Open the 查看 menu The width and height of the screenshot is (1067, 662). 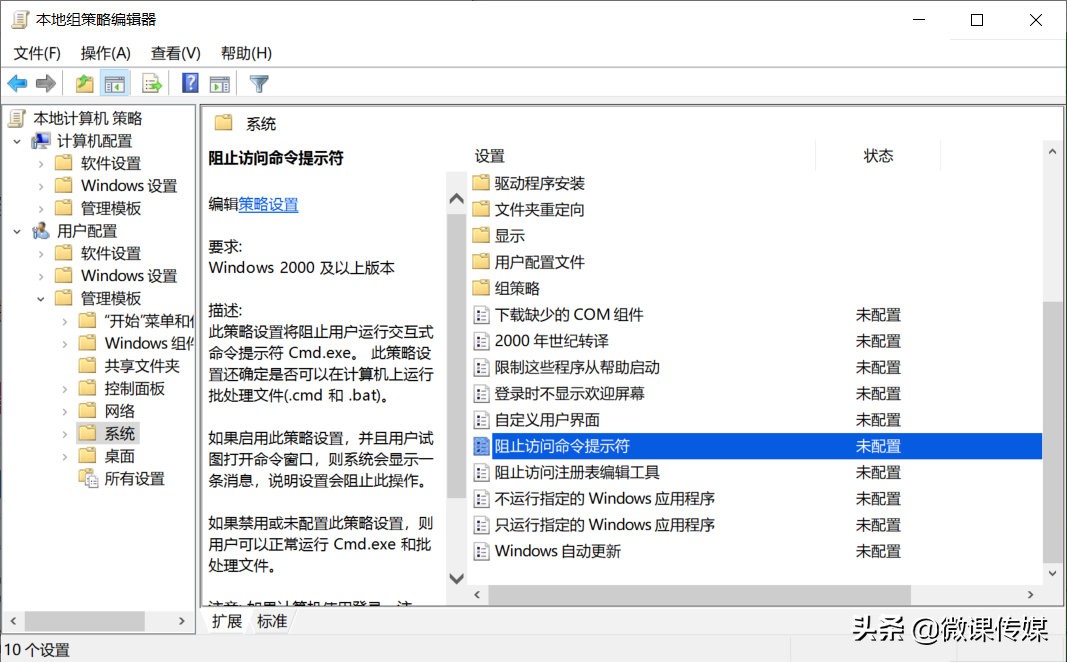pyautogui.click(x=175, y=52)
